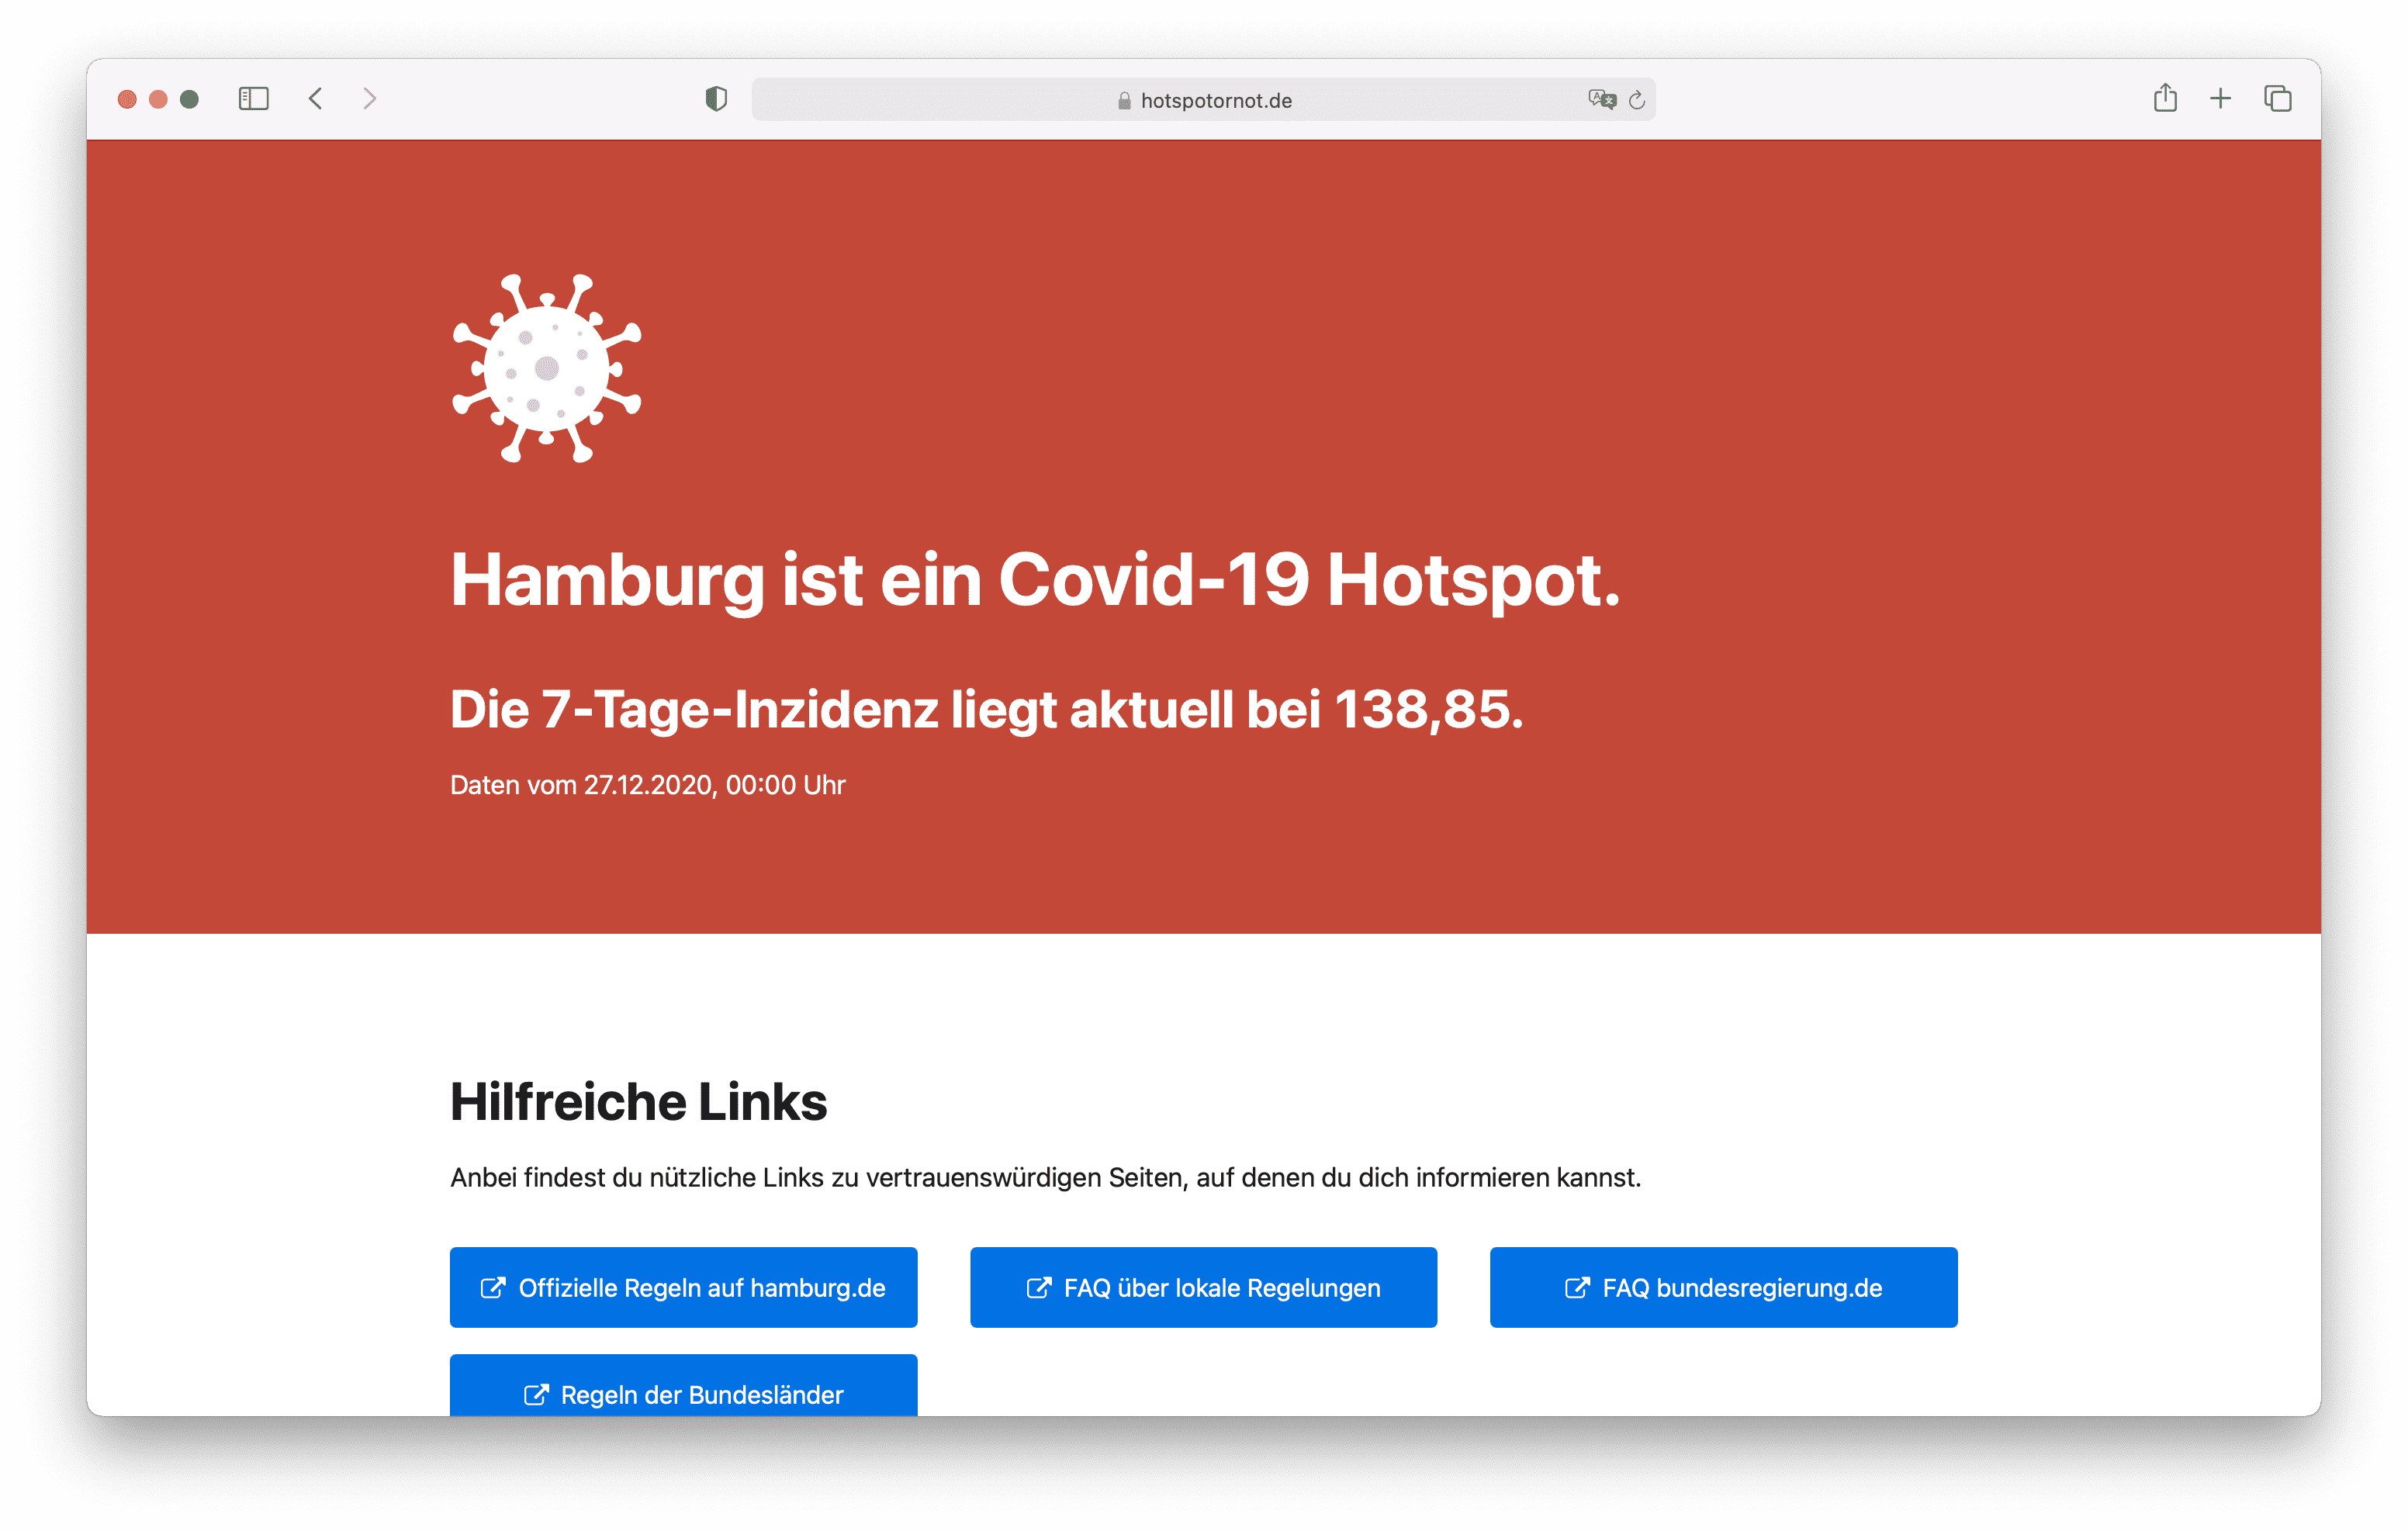This screenshot has height=1531, width=2408.
Task: Go back to the previous page
Action: [x=316, y=99]
